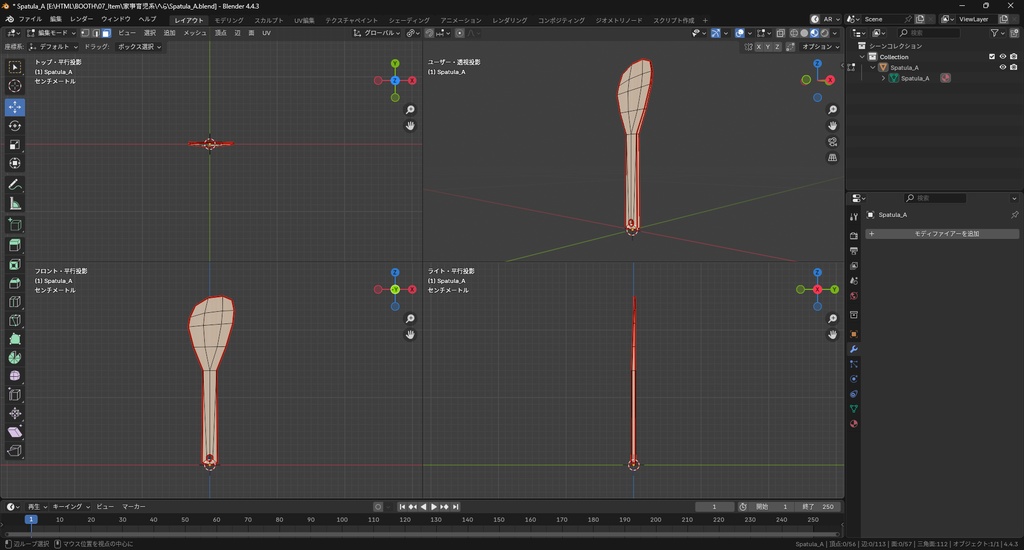The width and height of the screenshot is (1024, 550).
Task: Open the Modifiers properties tab wrench icon
Action: pyautogui.click(x=854, y=349)
